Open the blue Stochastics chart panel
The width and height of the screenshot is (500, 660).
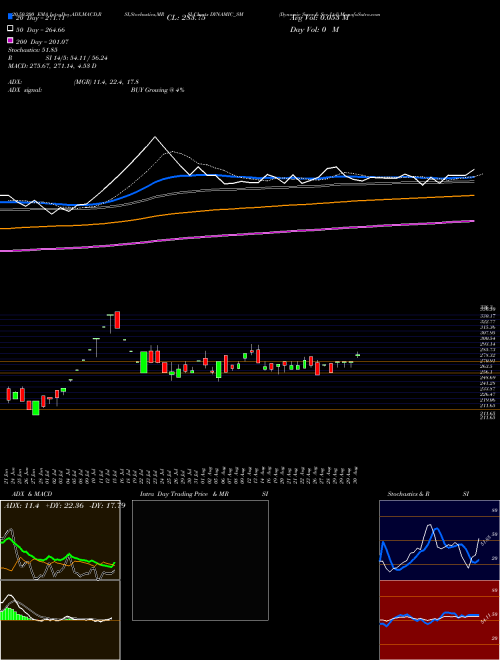[439, 540]
